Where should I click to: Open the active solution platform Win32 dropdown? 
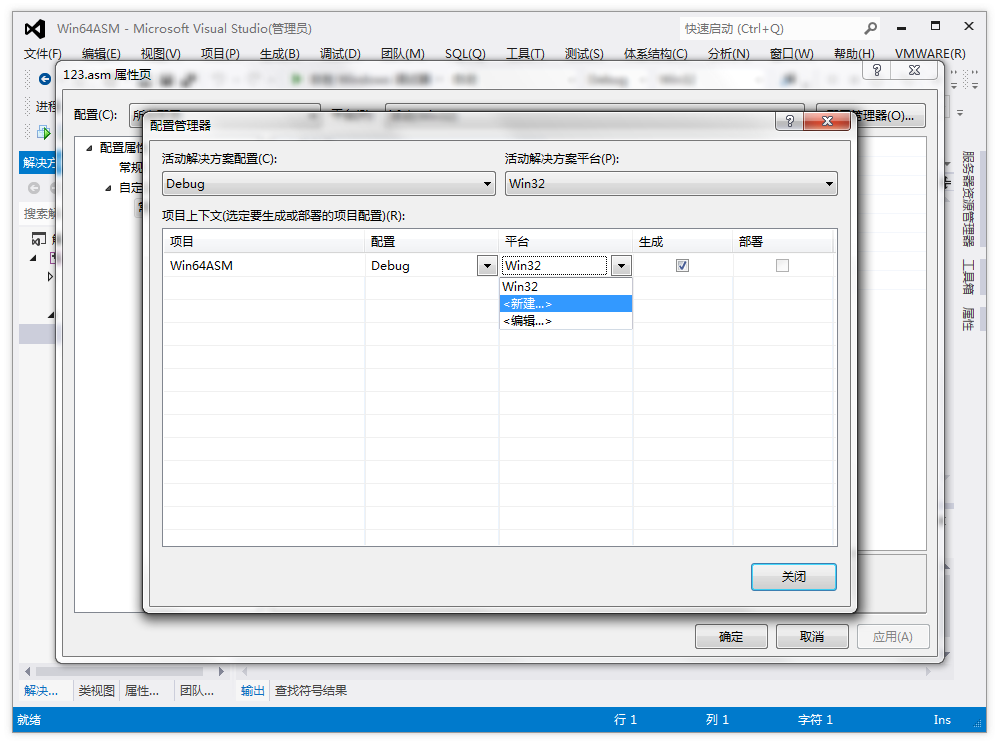point(670,184)
